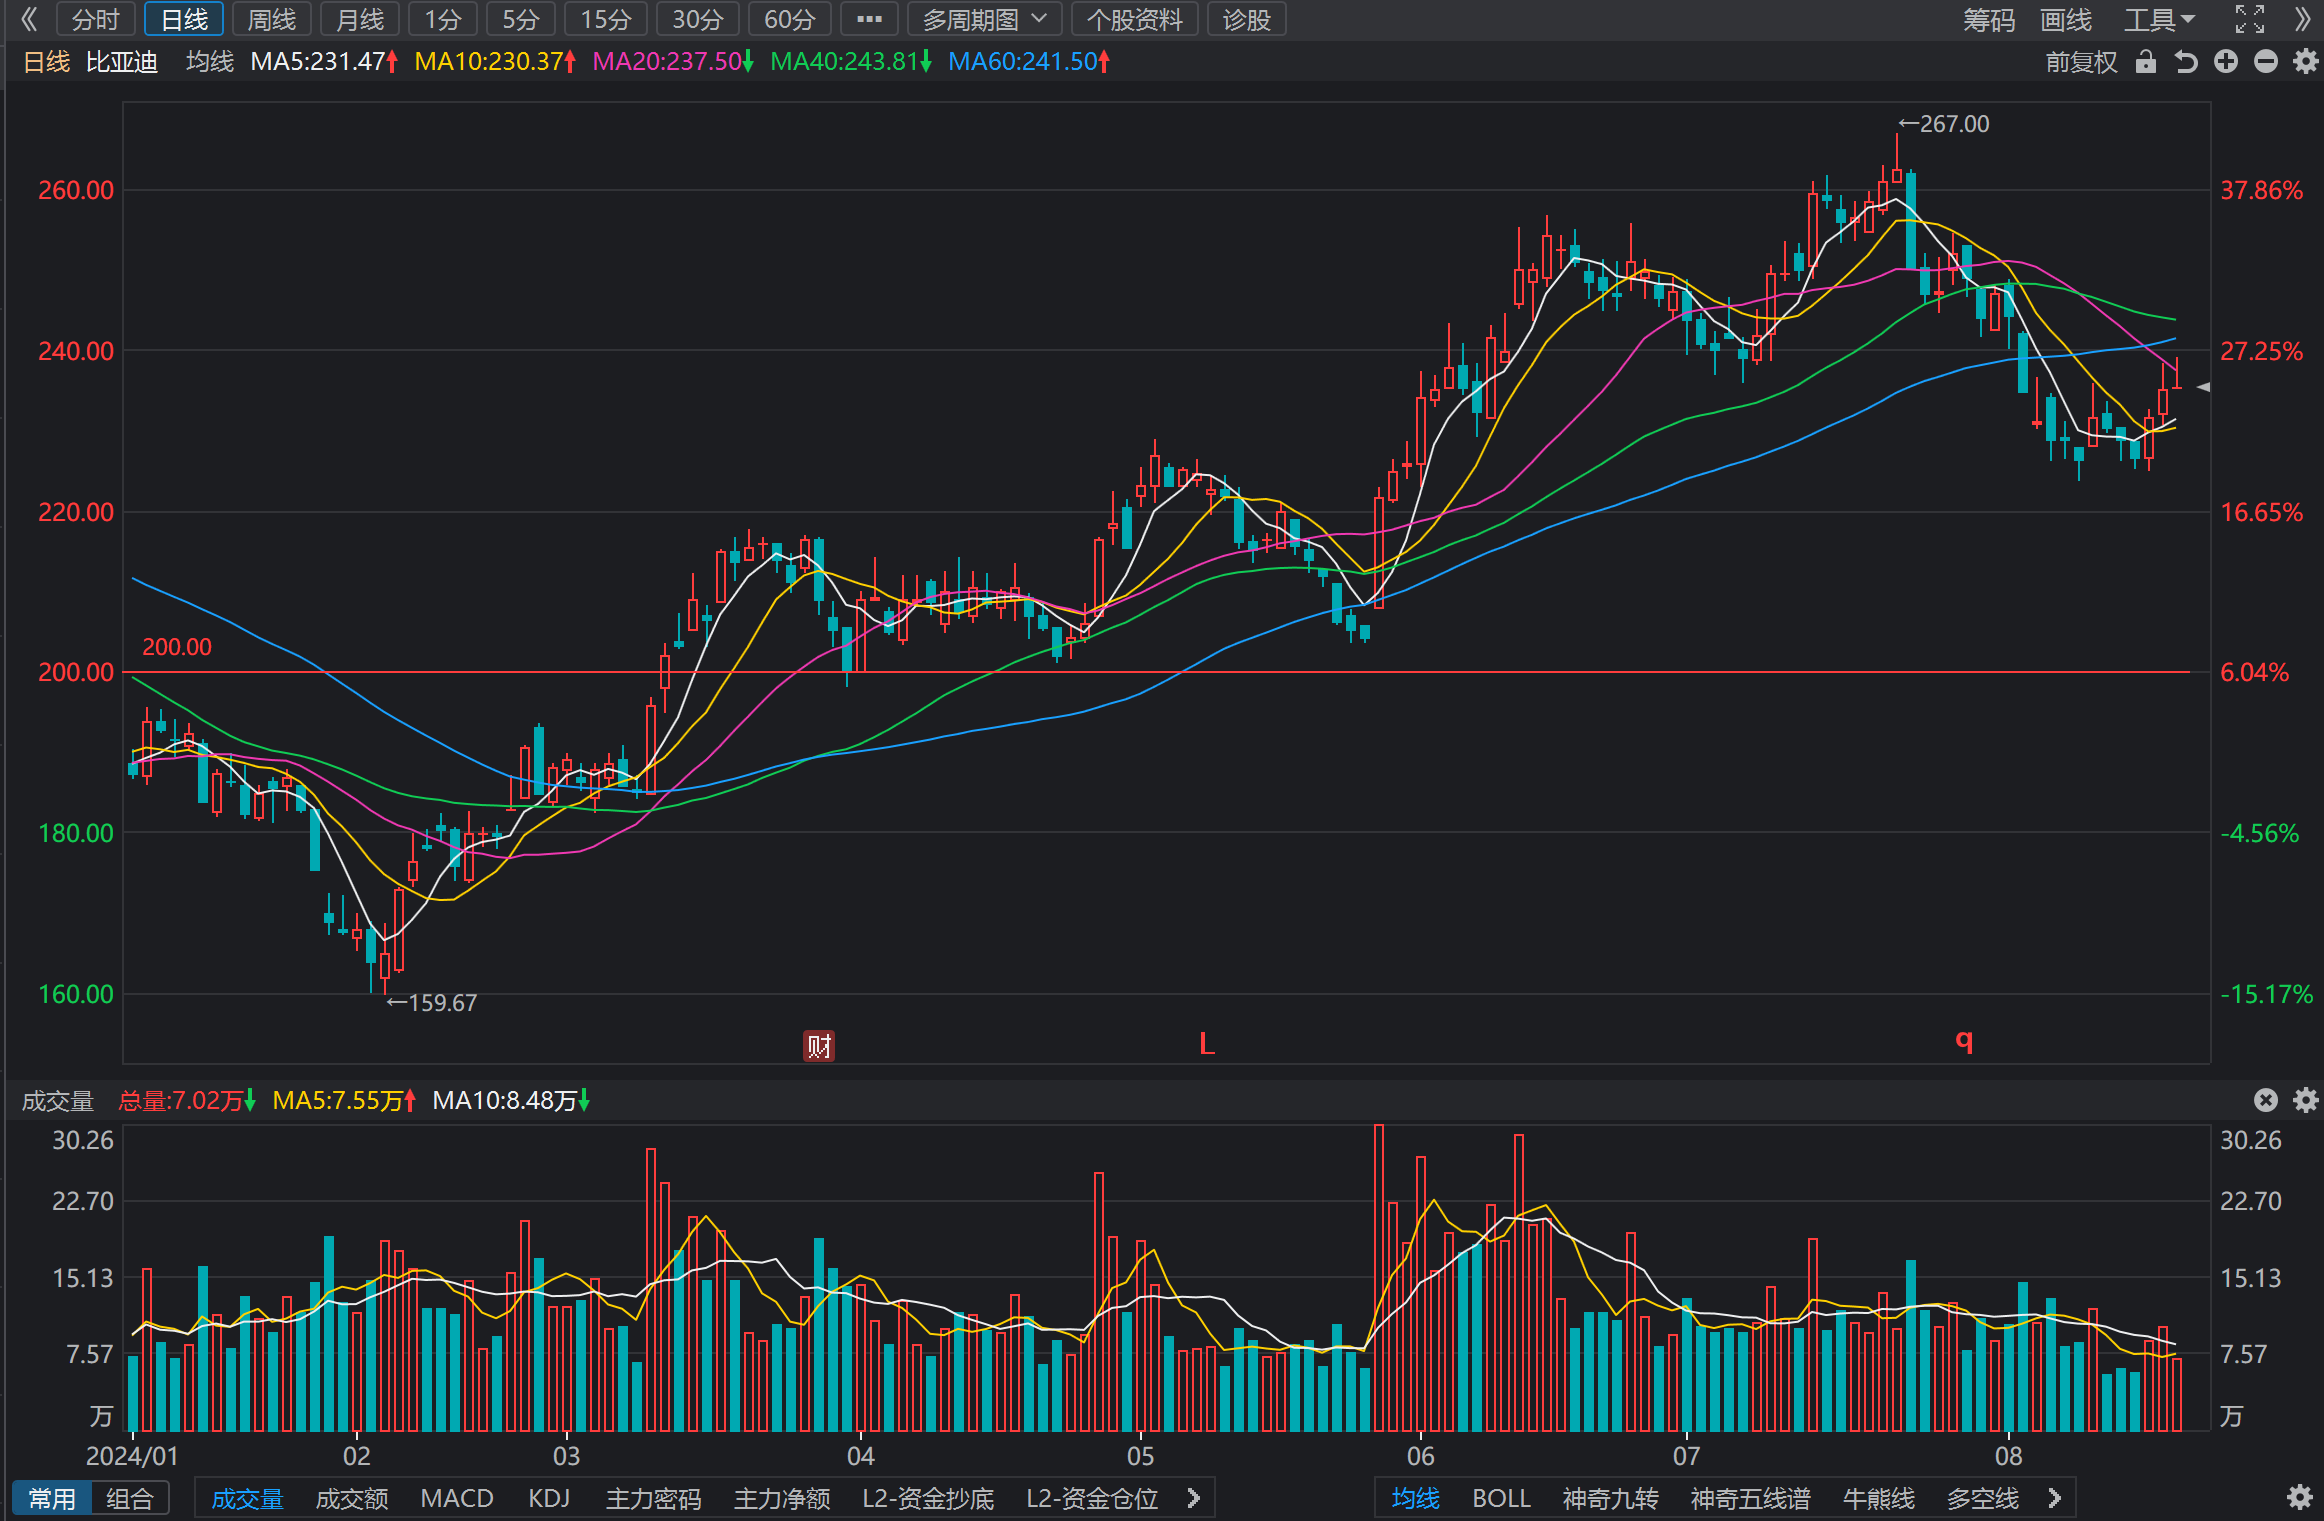Switch overlay to 多空线
The width and height of the screenshot is (2324, 1521).
[x=1983, y=1498]
